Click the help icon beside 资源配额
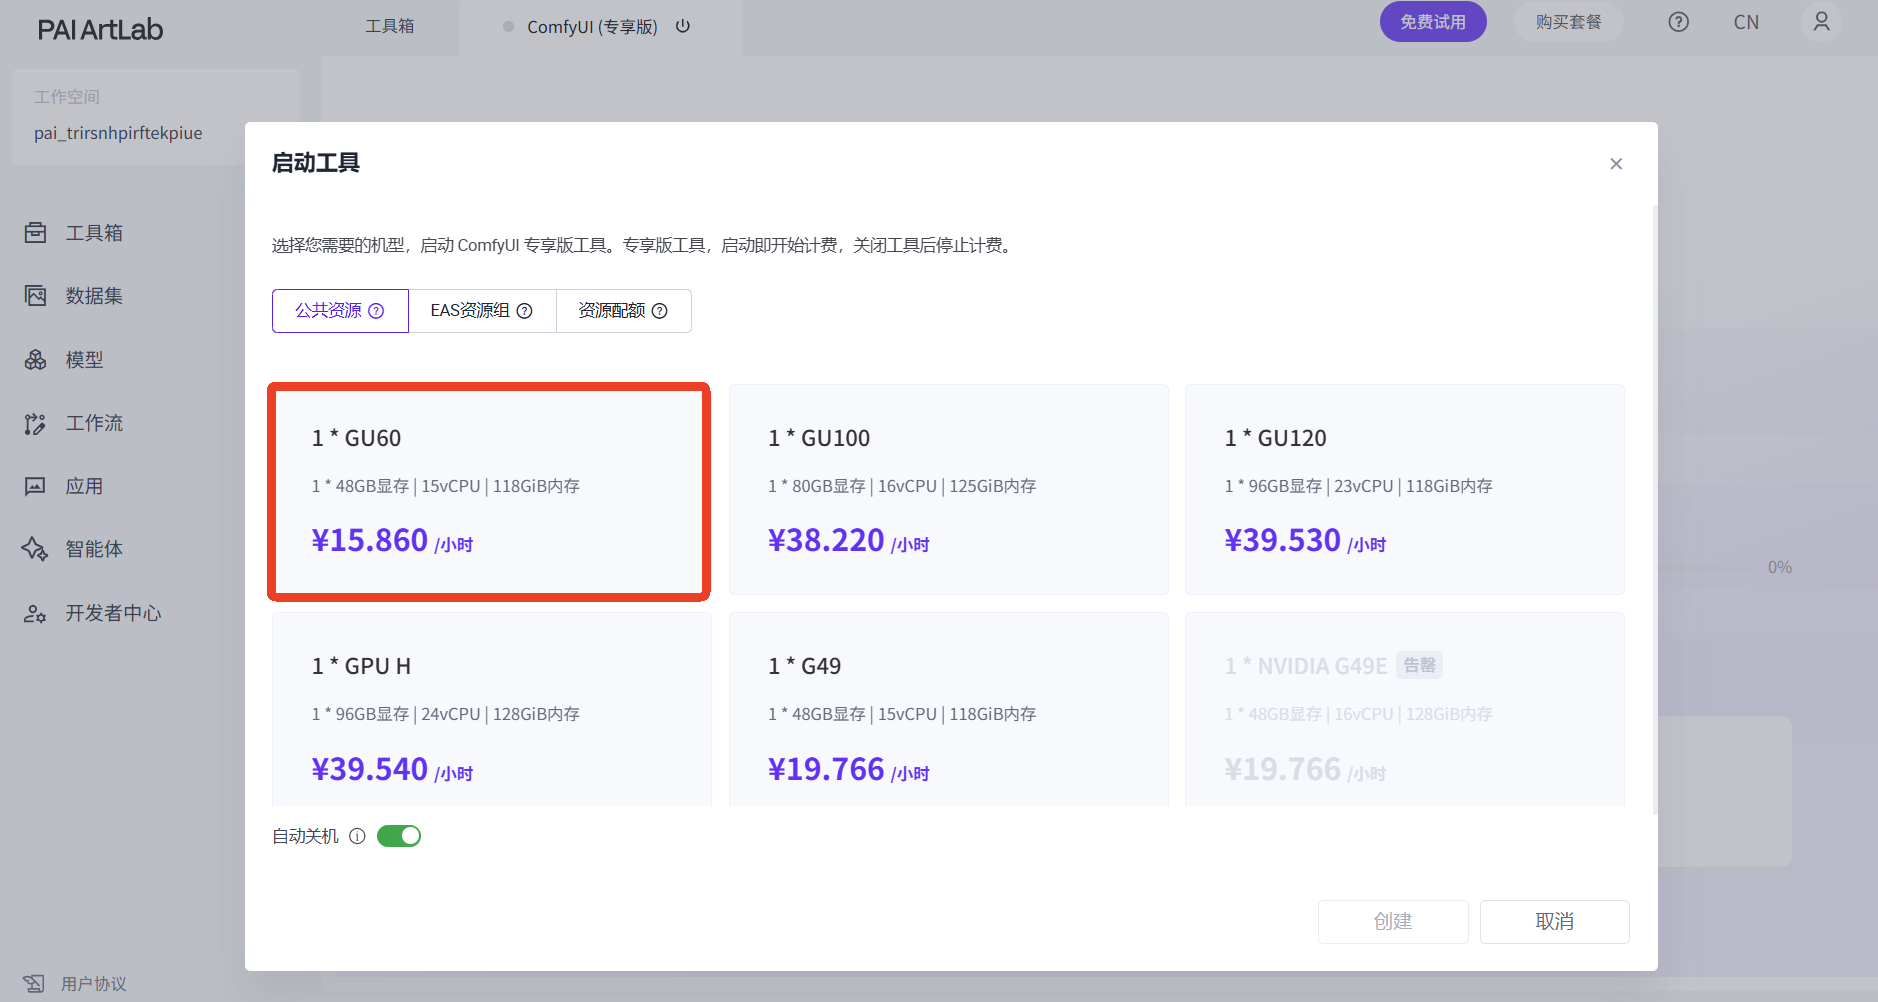1878x1002 pixels. 660,311
